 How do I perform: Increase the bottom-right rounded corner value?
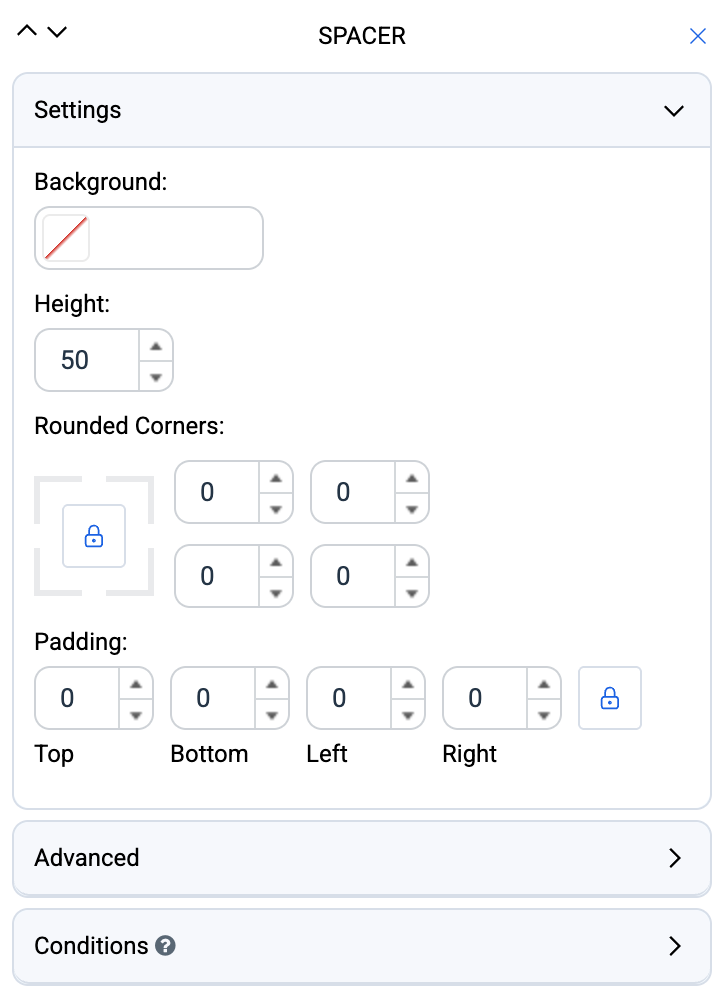point(411,562)
